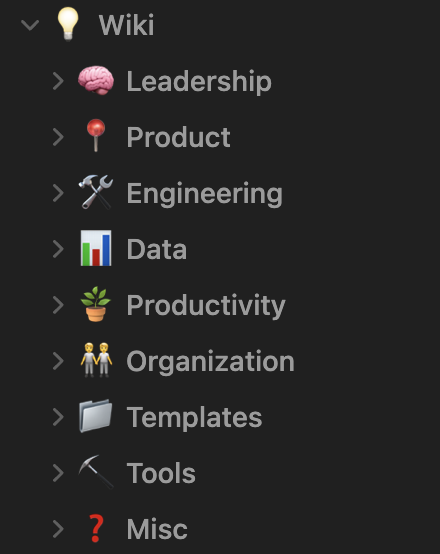Click the brain icon for Leadership
The height and width of the screenshot is (554, 440).
[x=96, y=81]
